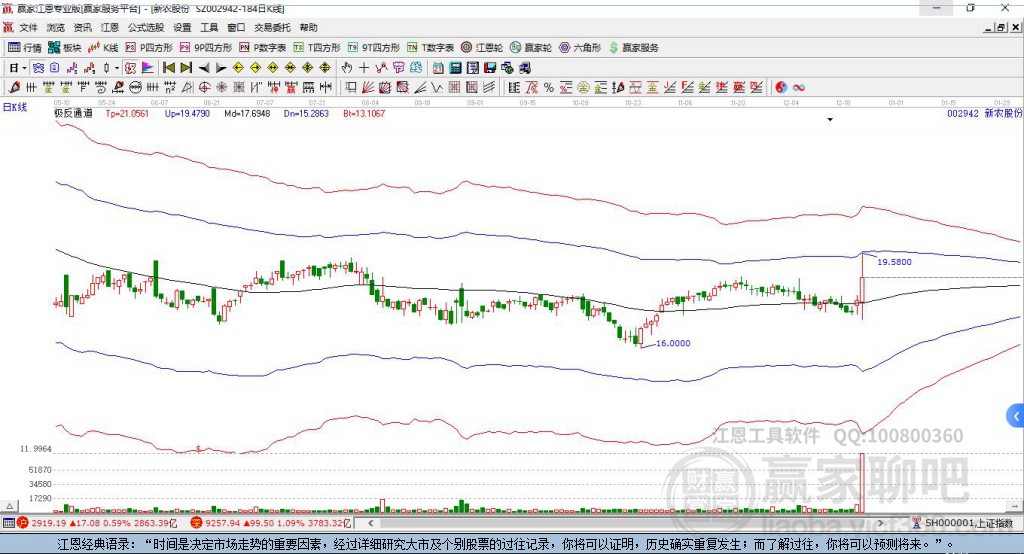Click the 002942 新农股份 stock label
Viewport: 1024px width, 554px height.
click(x=984, y=113)
